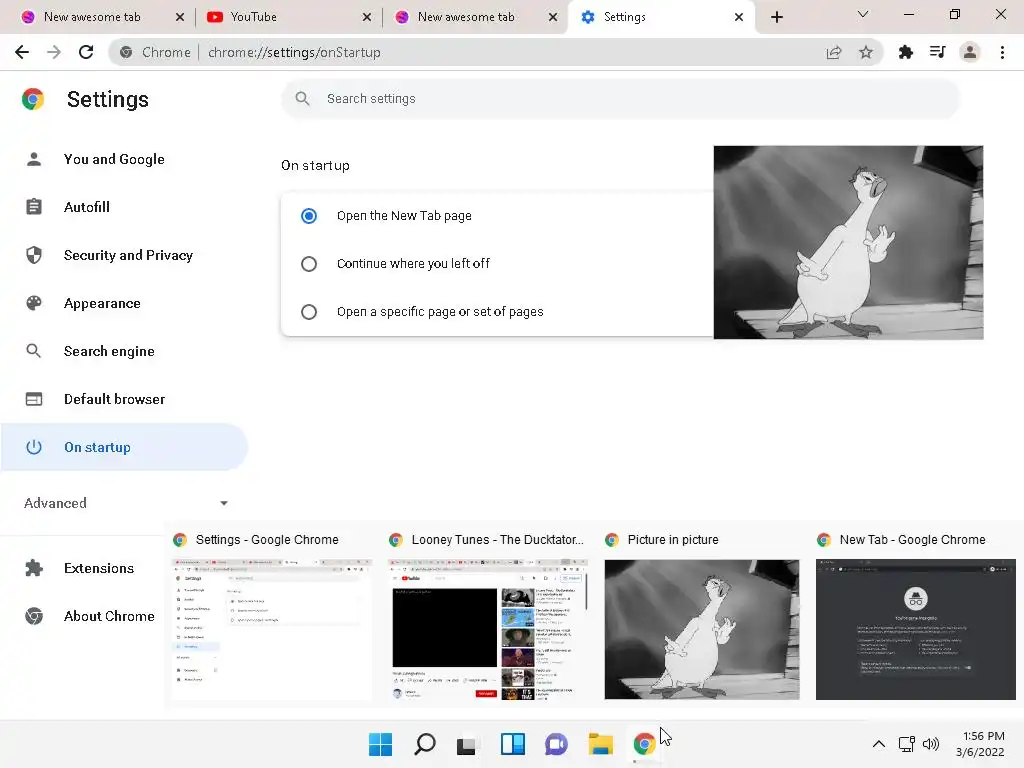The image size is (1024, 768).
Task: Switch to Picture in picture preview
Action: [x=702, y=616]
